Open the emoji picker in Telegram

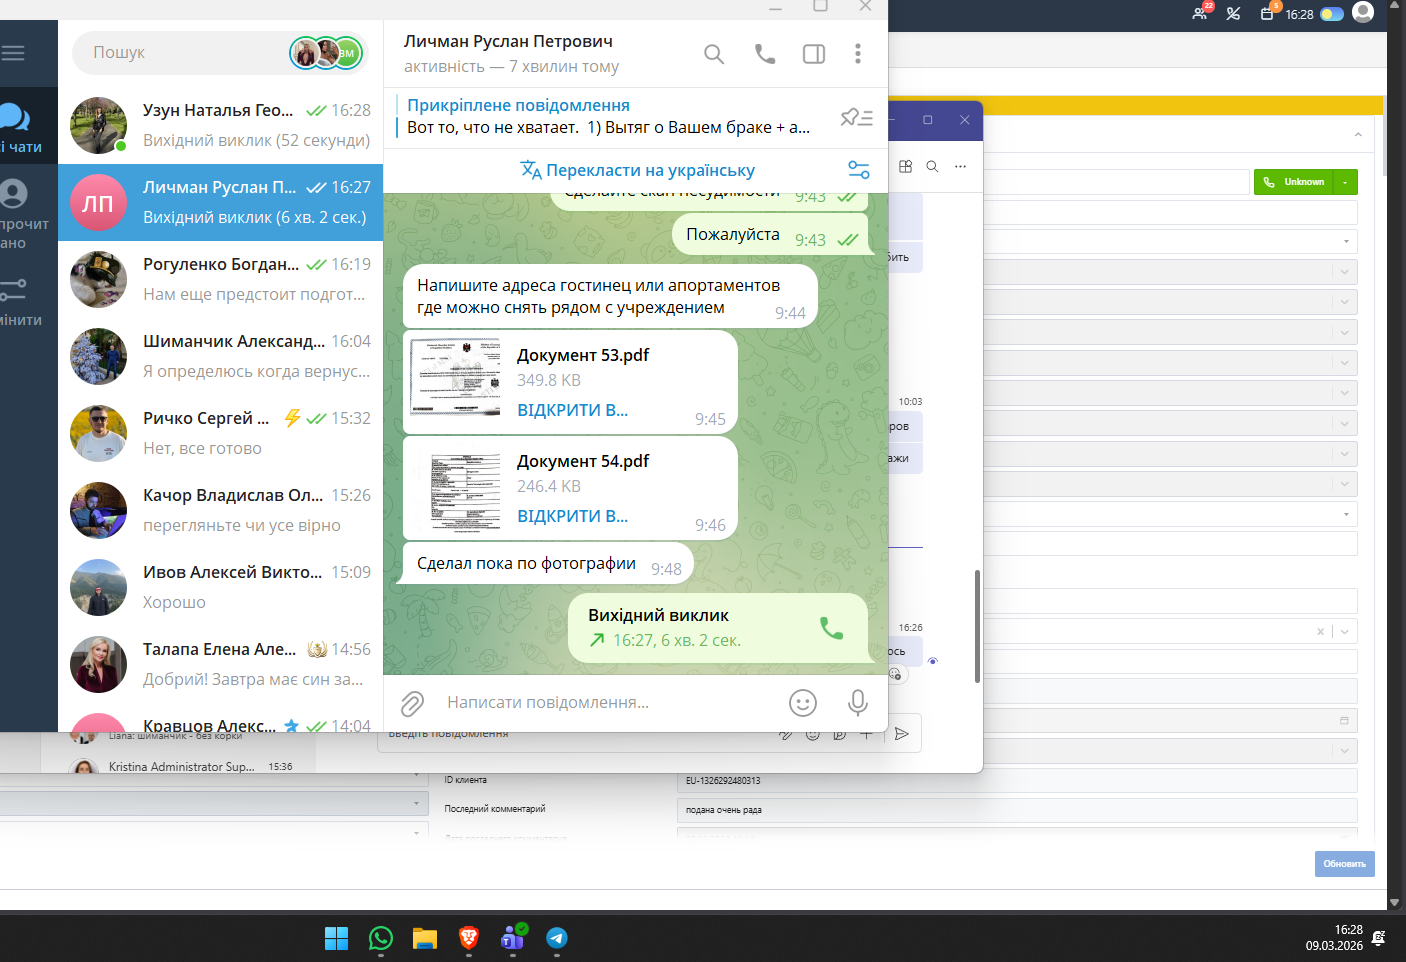pyautogui.click(x=803, y=703)
